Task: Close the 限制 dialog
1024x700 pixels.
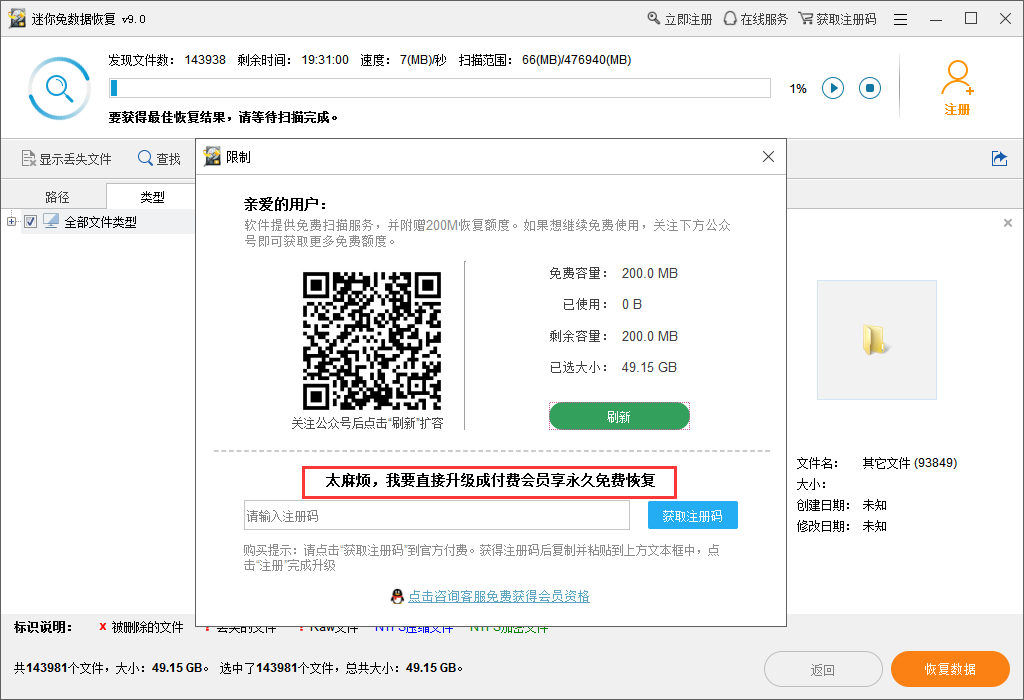Action: point(769,157)
